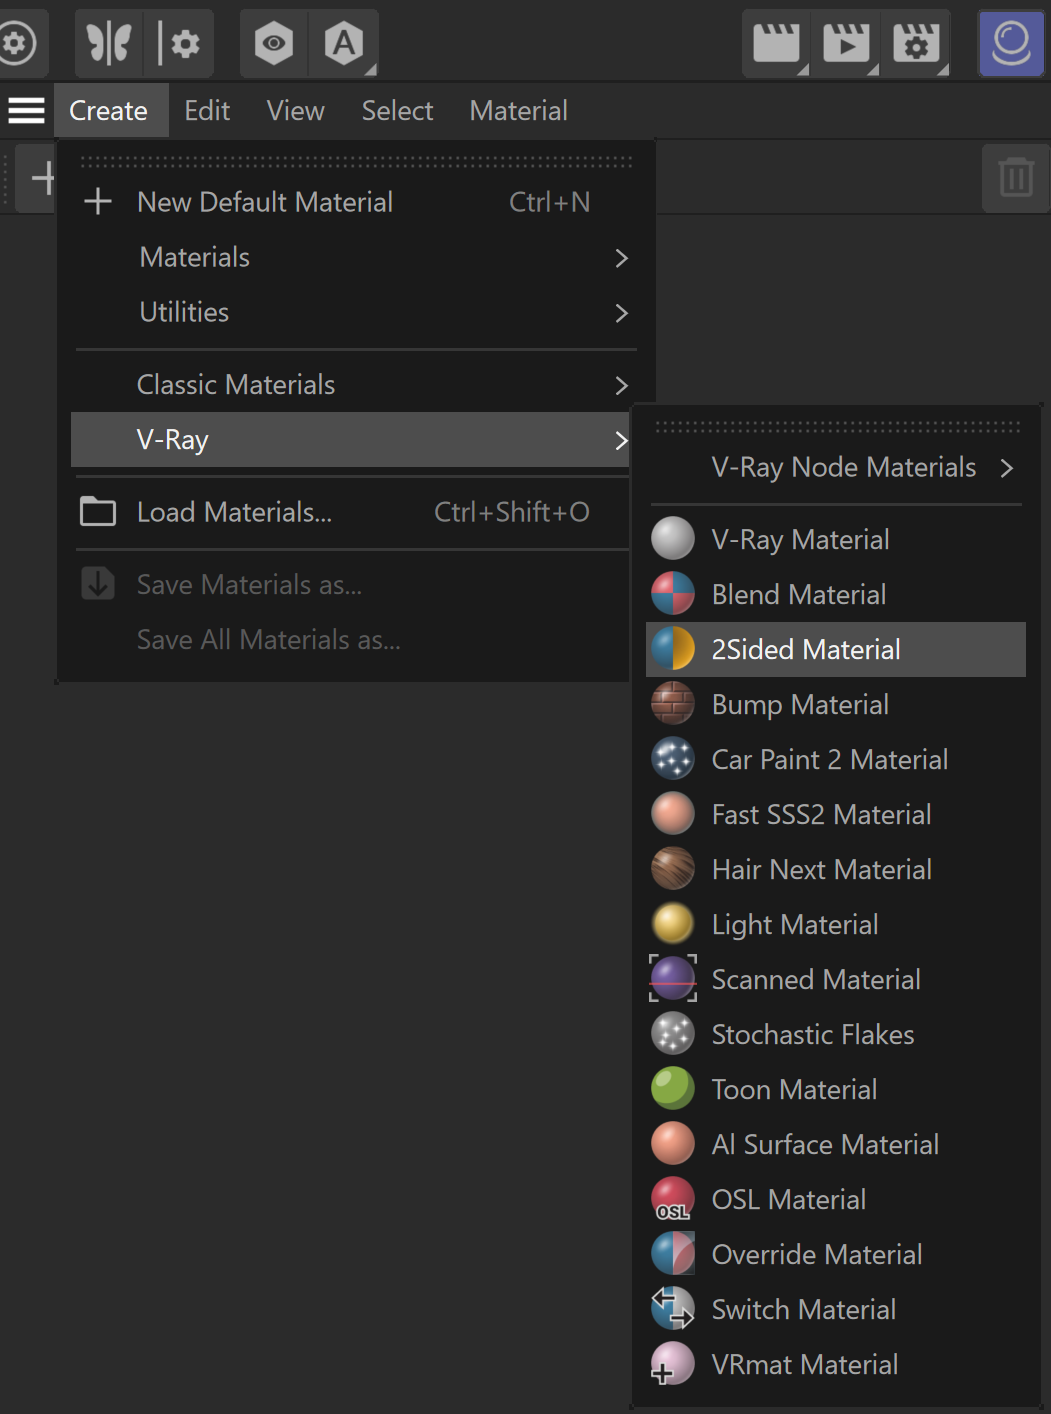Click the hexagon A icon
This screenshot has height=1414, width=1051.
(343, 43)
